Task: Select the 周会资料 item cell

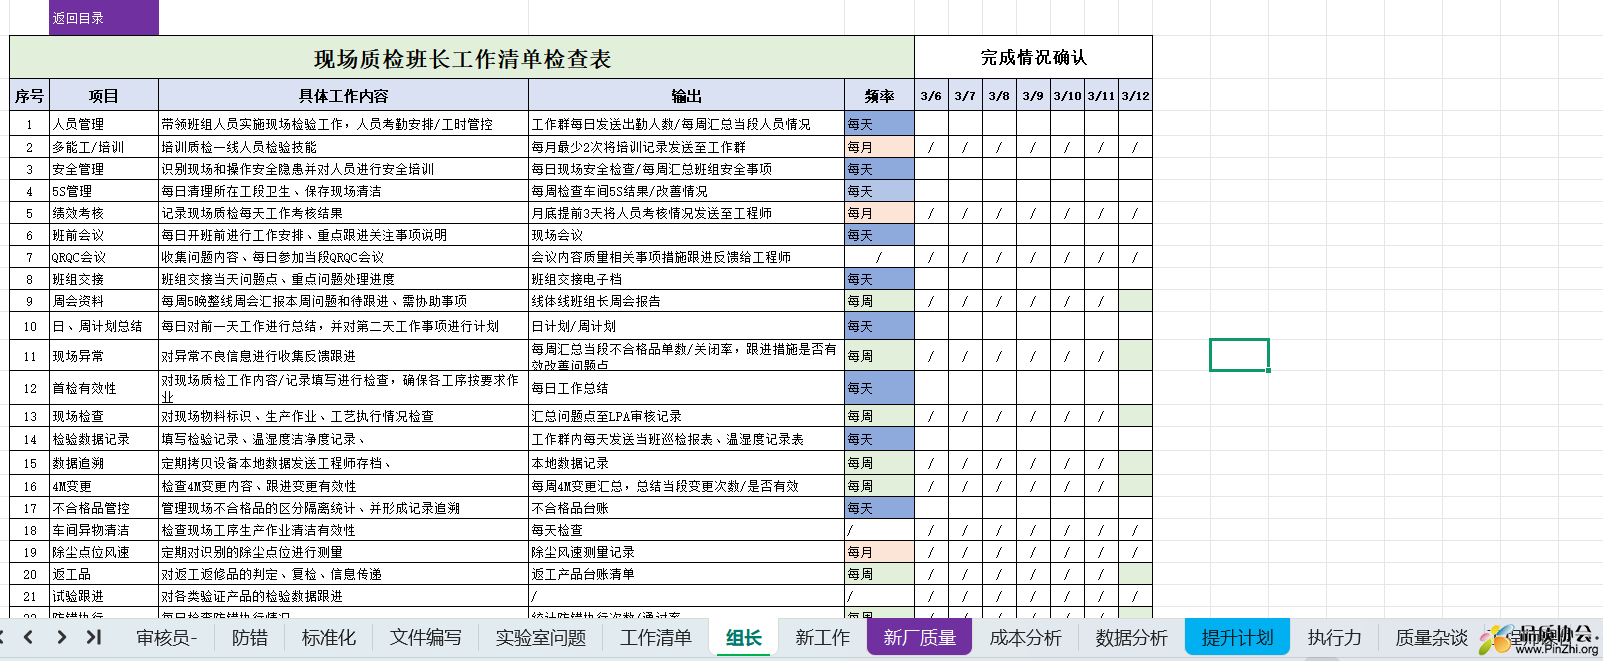Action: (x=104, y=301)
